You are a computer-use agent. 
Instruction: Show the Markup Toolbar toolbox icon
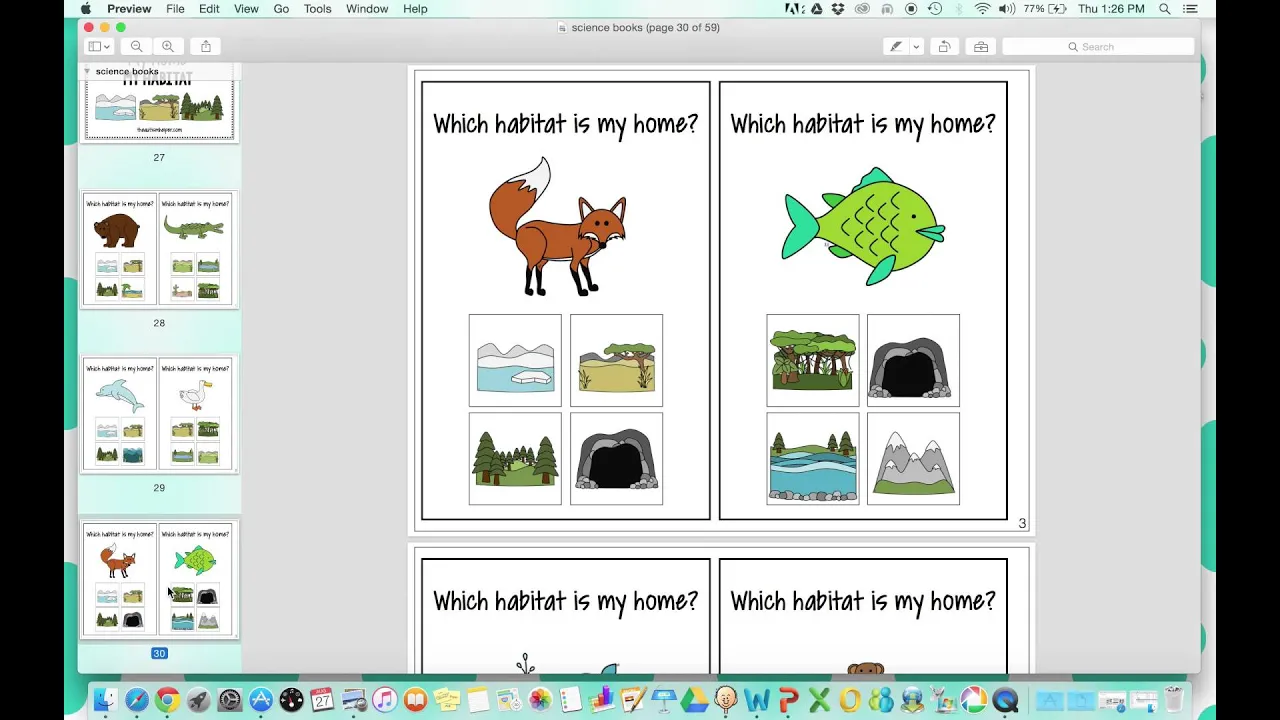980,46
